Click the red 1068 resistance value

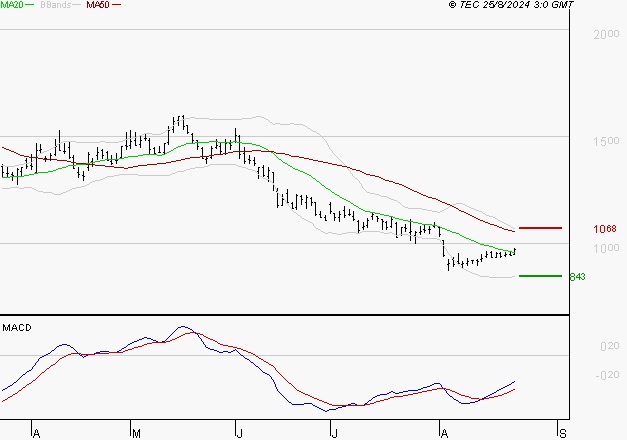(605, 229)
